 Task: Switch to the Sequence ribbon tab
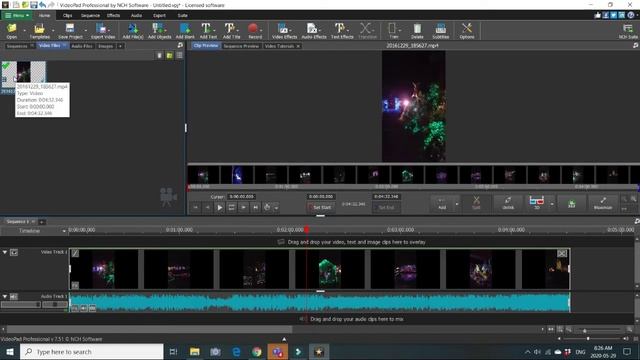point(90,16)
